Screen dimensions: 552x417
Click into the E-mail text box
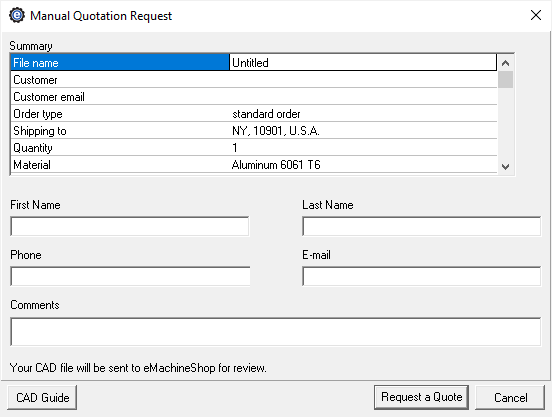[421, 276]
